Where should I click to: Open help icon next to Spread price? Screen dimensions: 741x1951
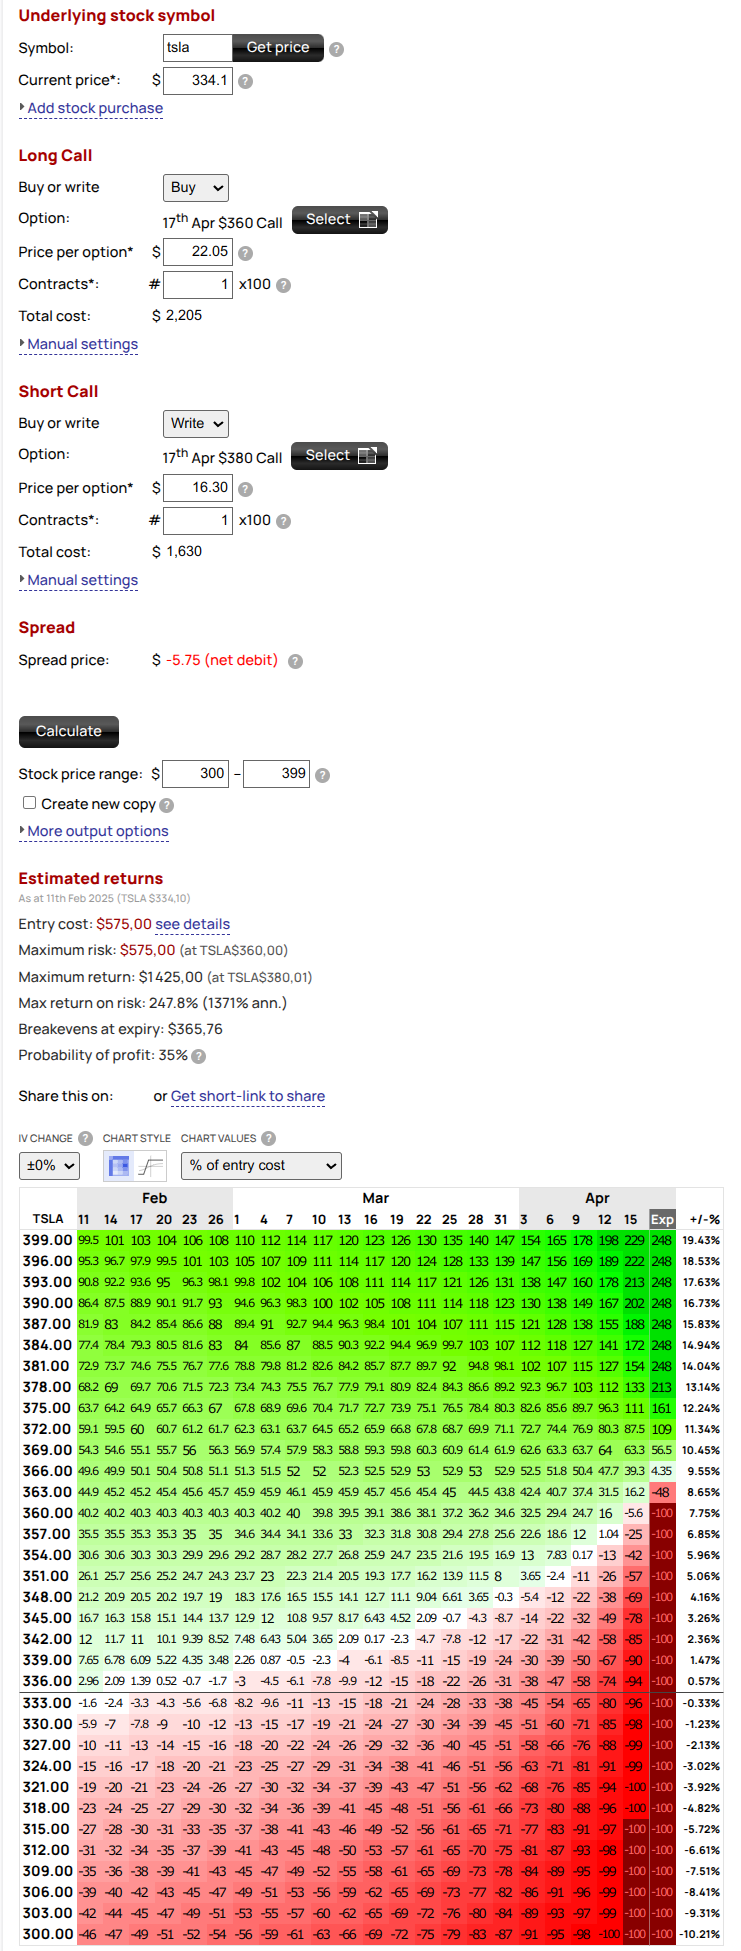295,661
